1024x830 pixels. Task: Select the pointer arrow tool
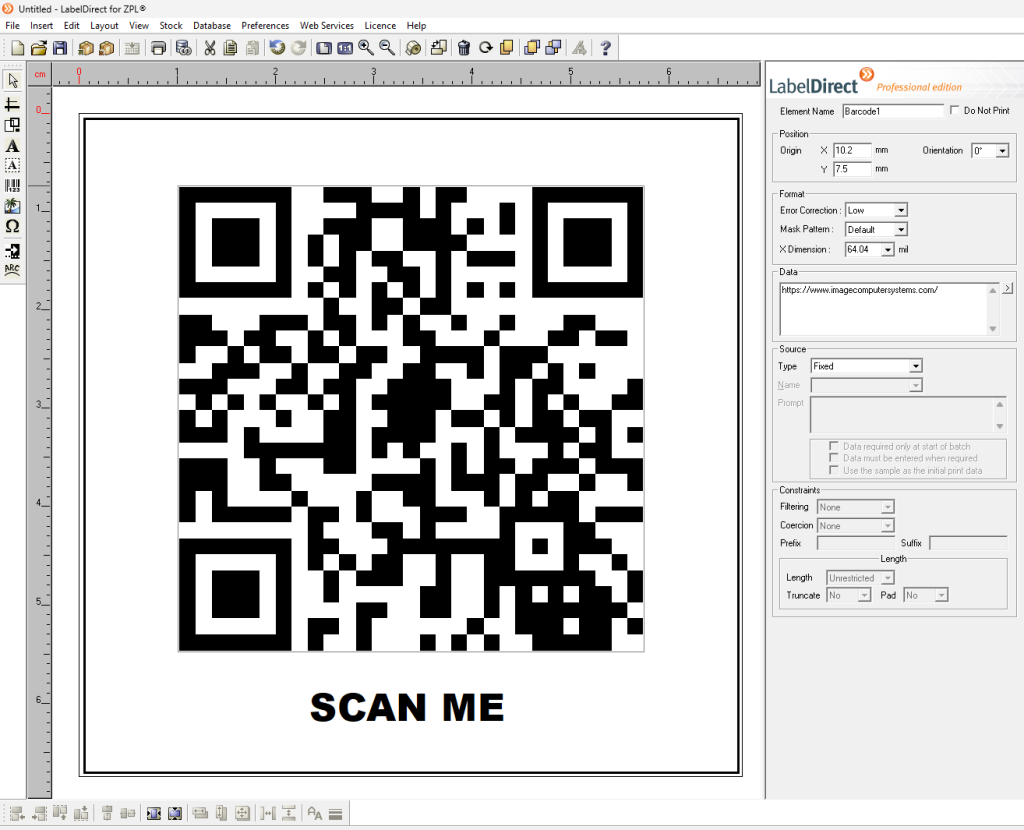point(12,81)
